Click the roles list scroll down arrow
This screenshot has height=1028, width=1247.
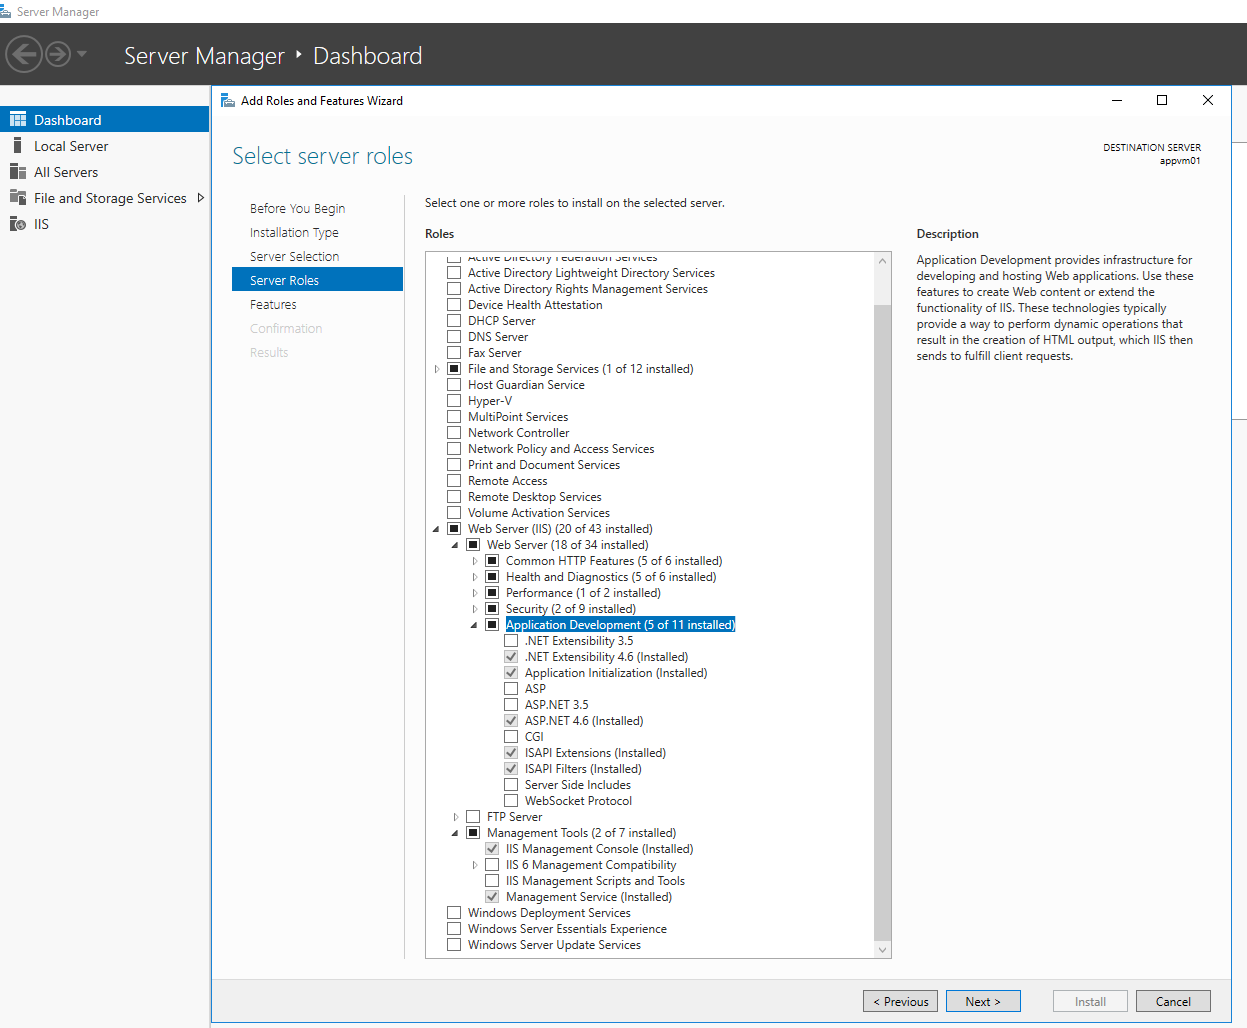point(882,949)
